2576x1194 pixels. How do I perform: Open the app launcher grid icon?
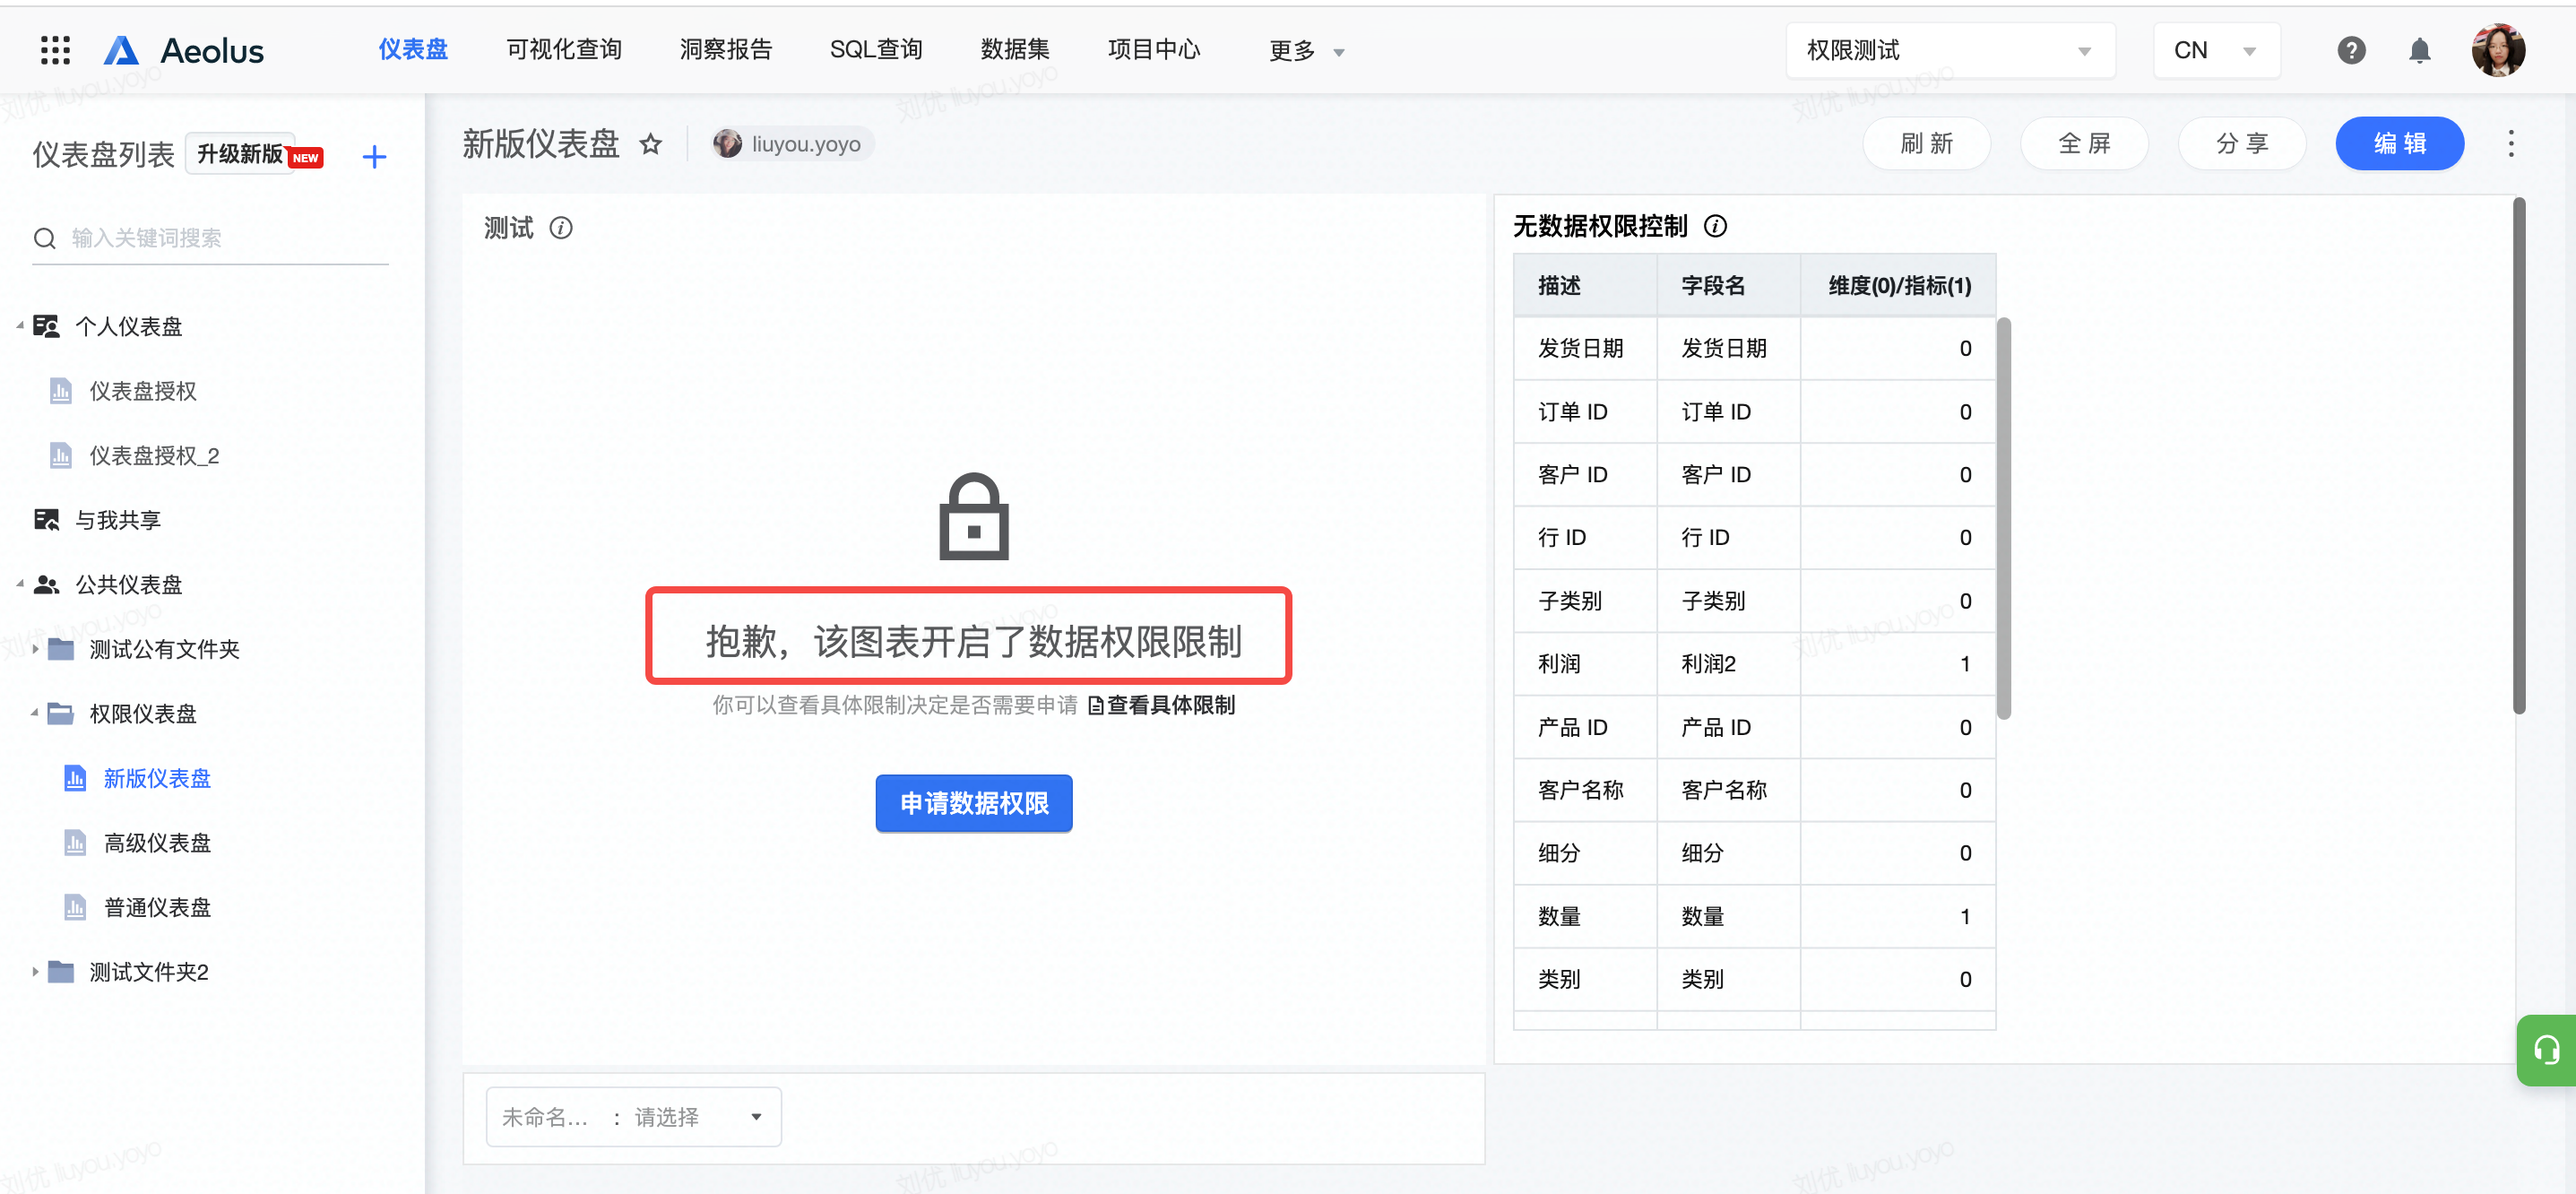(x=55, y=50)
